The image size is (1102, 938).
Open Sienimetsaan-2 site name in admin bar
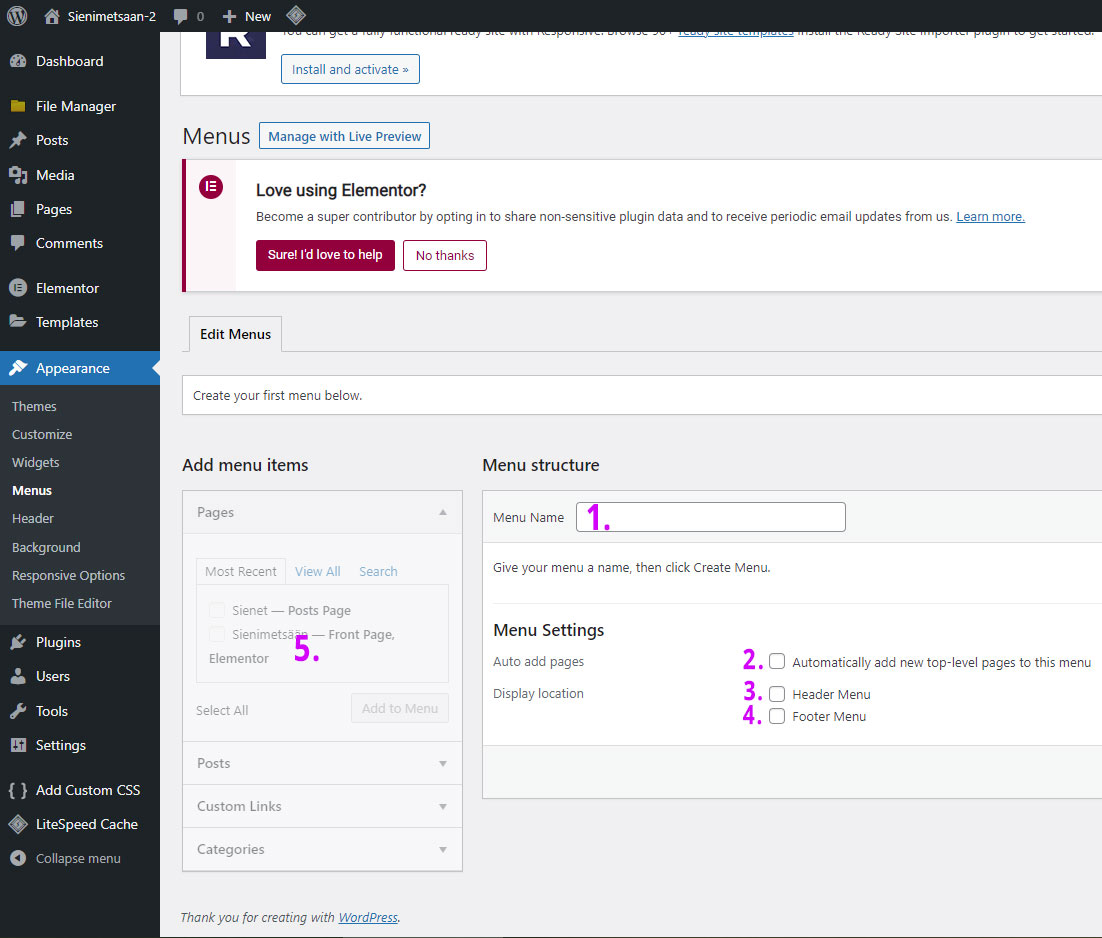(112, 16)
